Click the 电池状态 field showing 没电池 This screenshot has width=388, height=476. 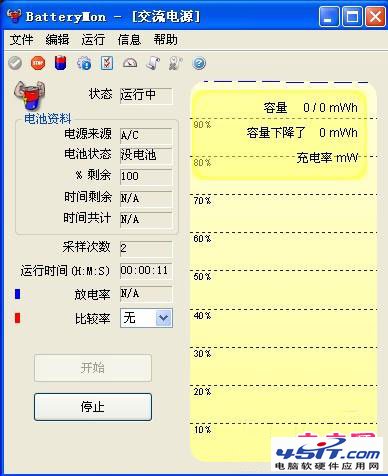(146, 156)
